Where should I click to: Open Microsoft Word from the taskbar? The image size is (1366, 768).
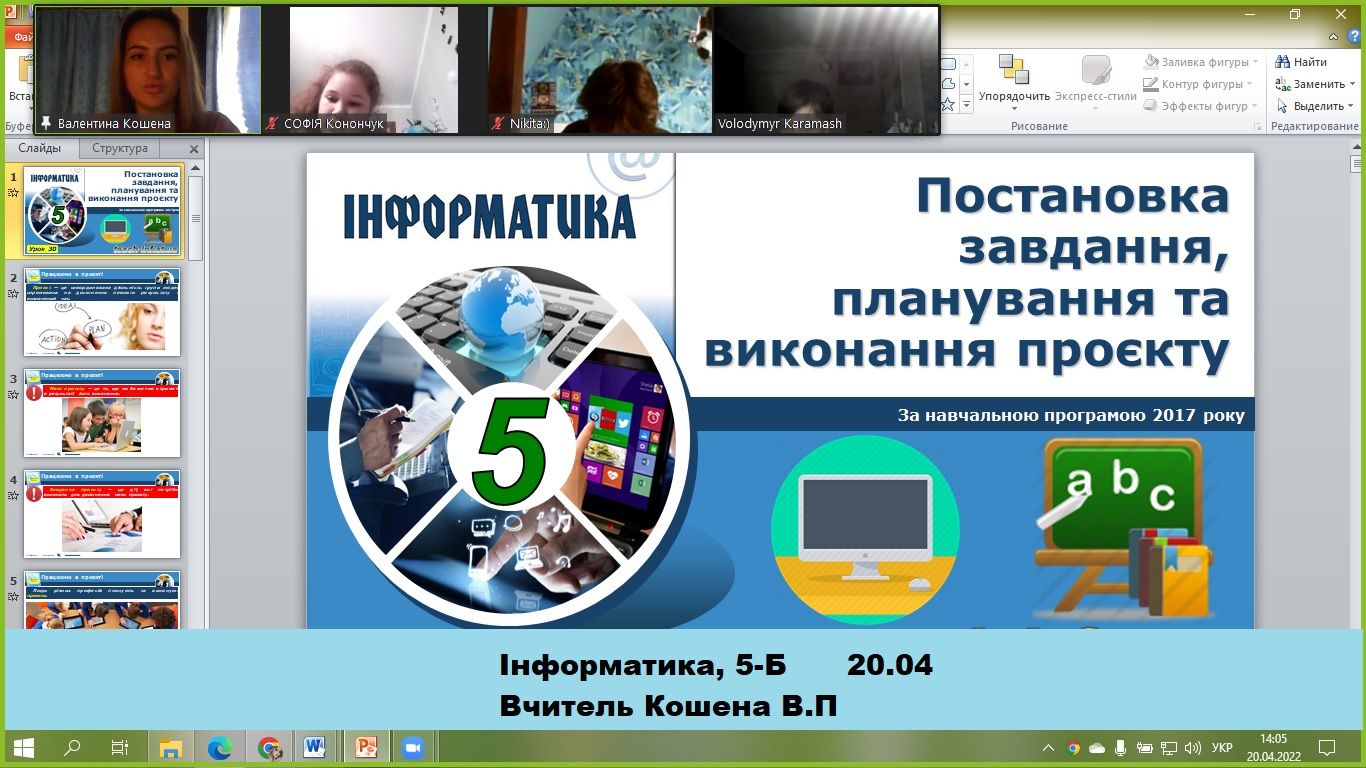[315, 747]
